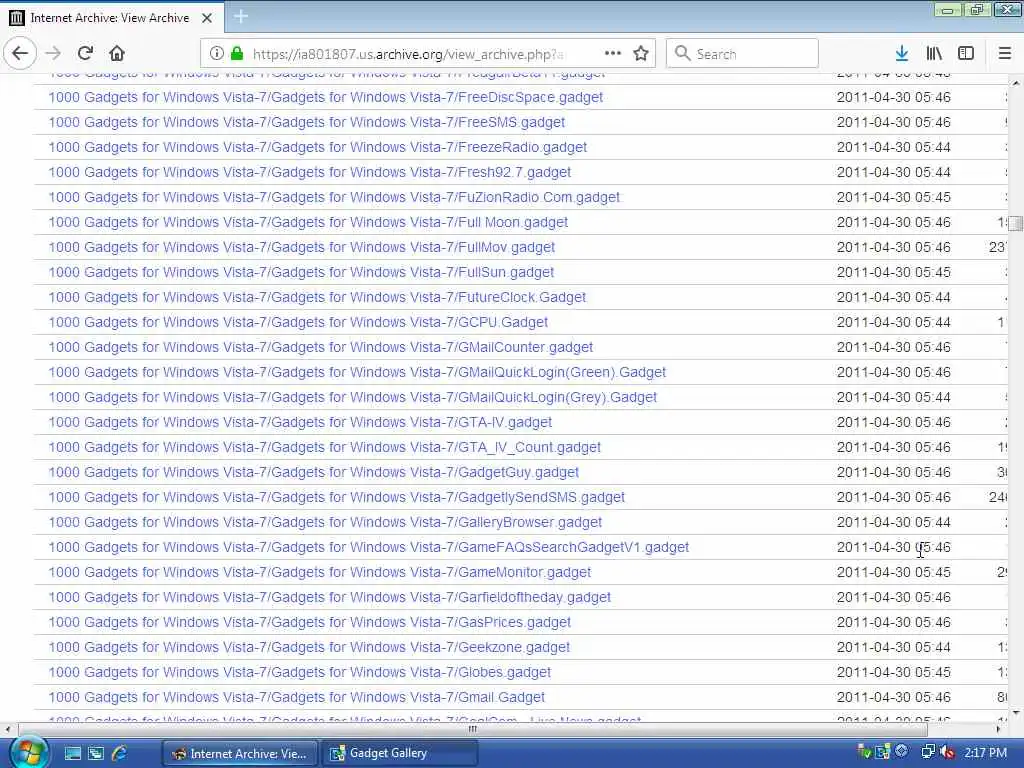Open GadgetGuy.gadget link
Screen dimensions: 1024x768
(313, 472)
